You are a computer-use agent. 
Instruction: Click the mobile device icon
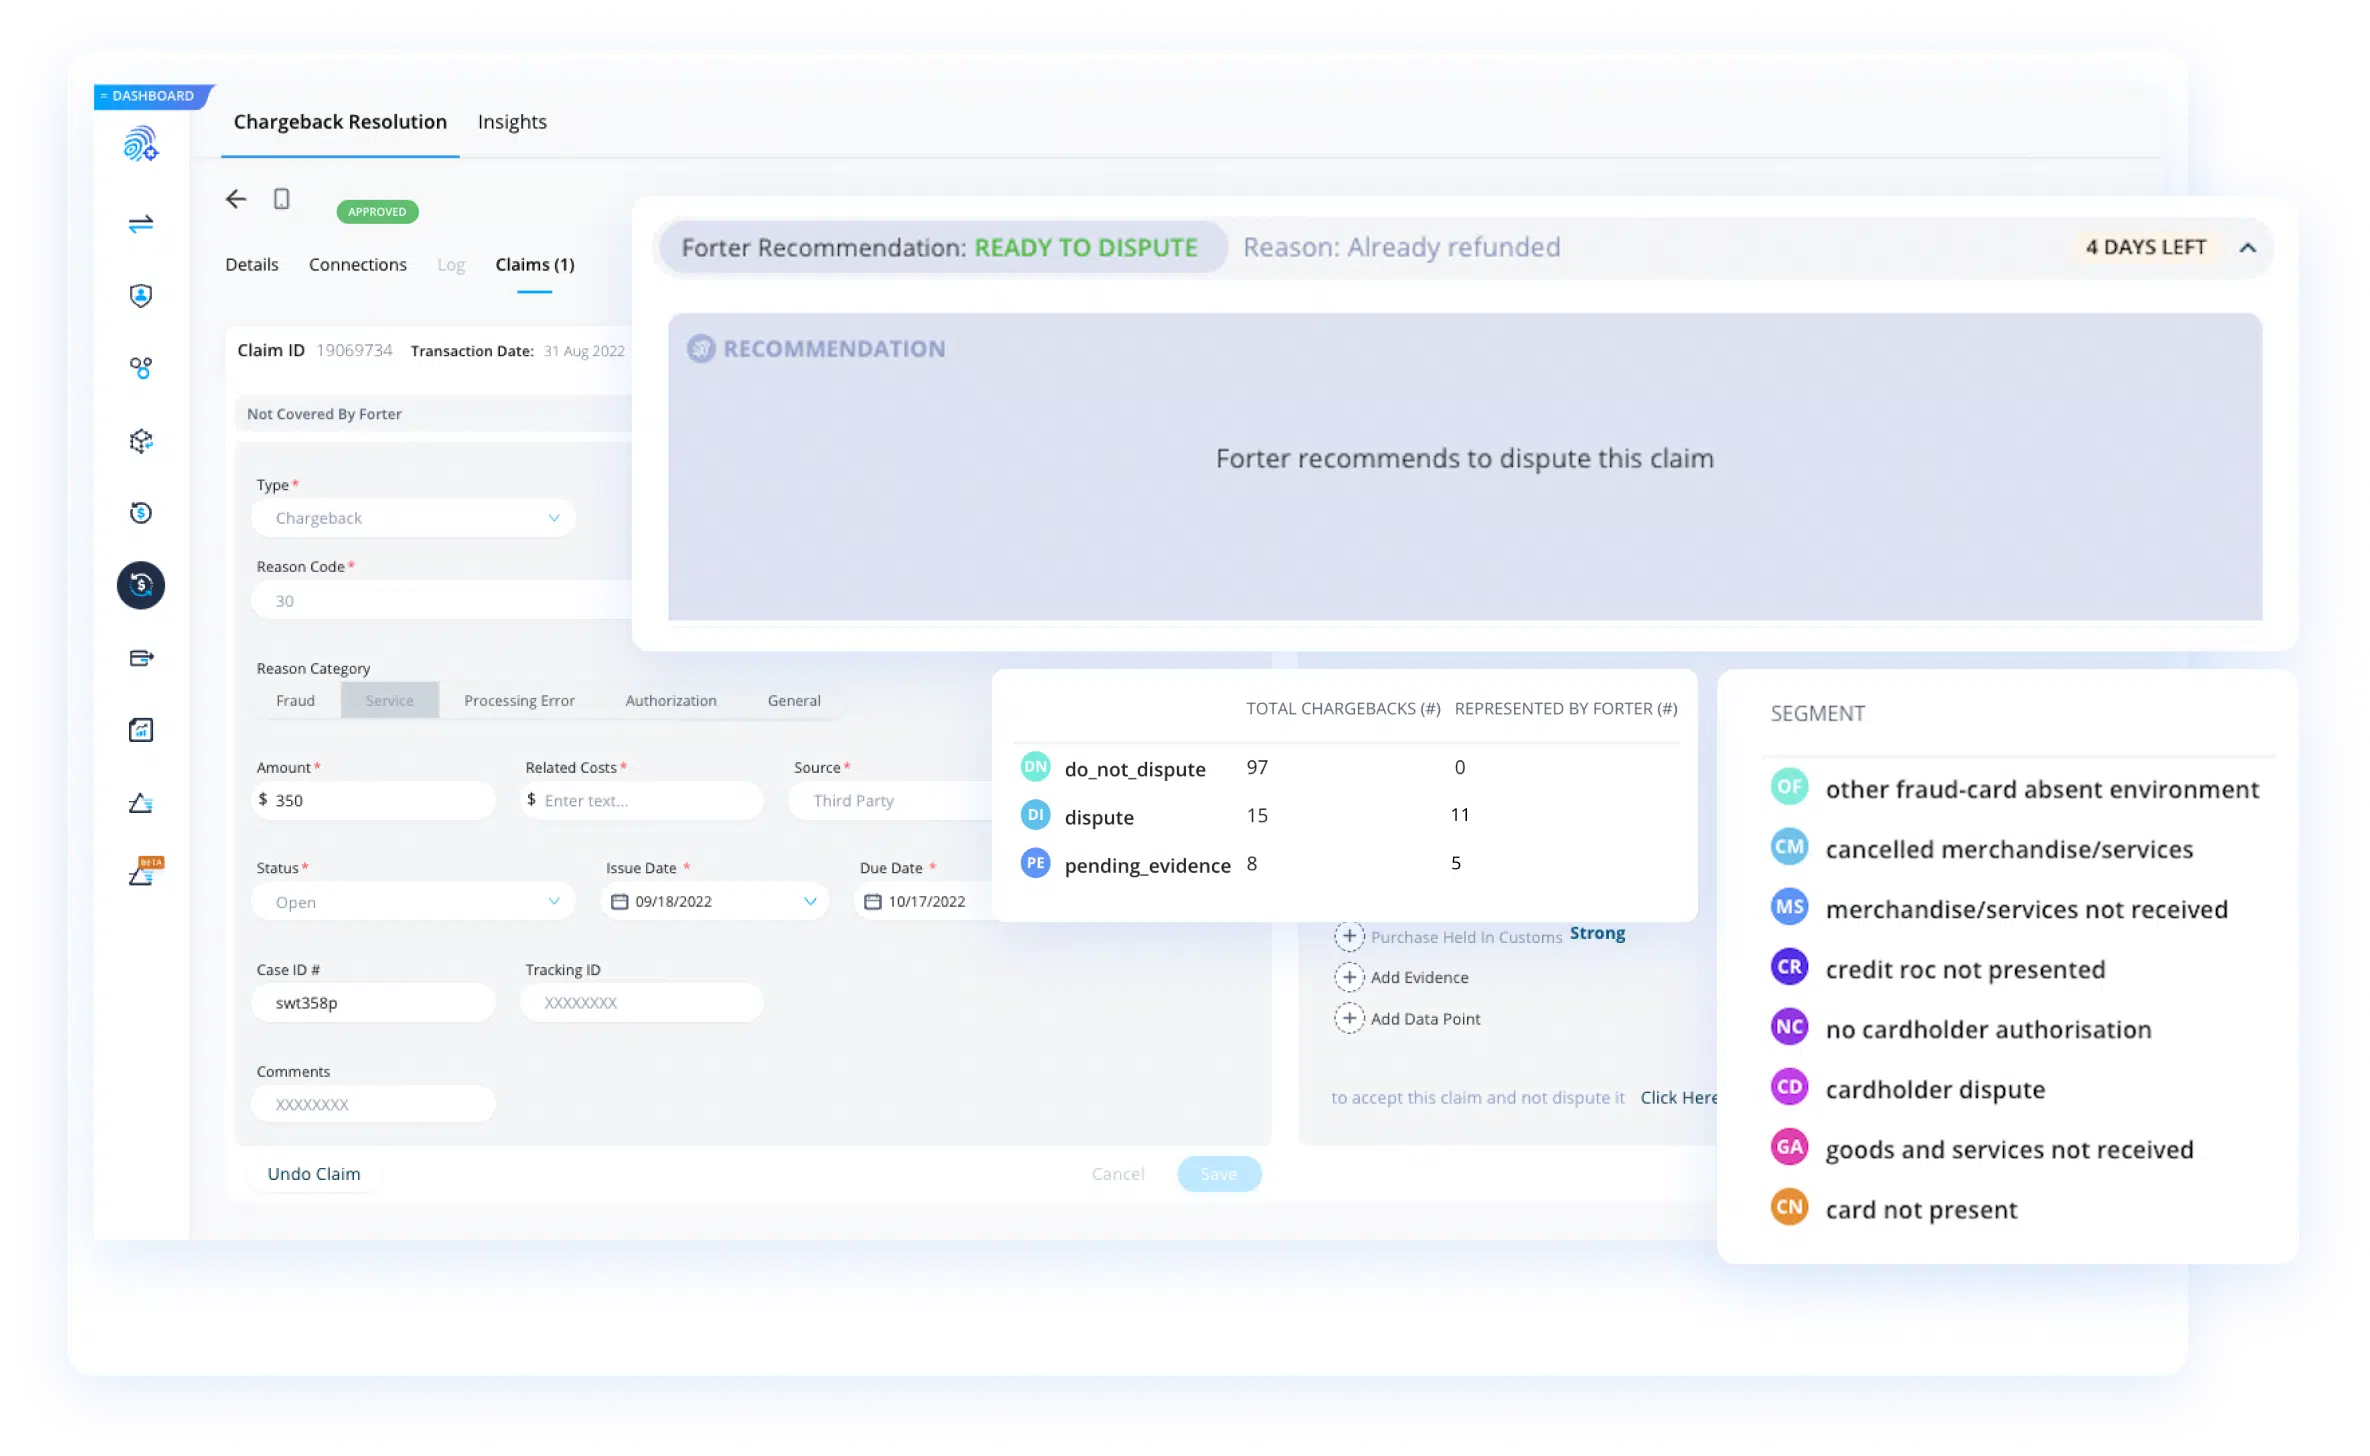282,199
